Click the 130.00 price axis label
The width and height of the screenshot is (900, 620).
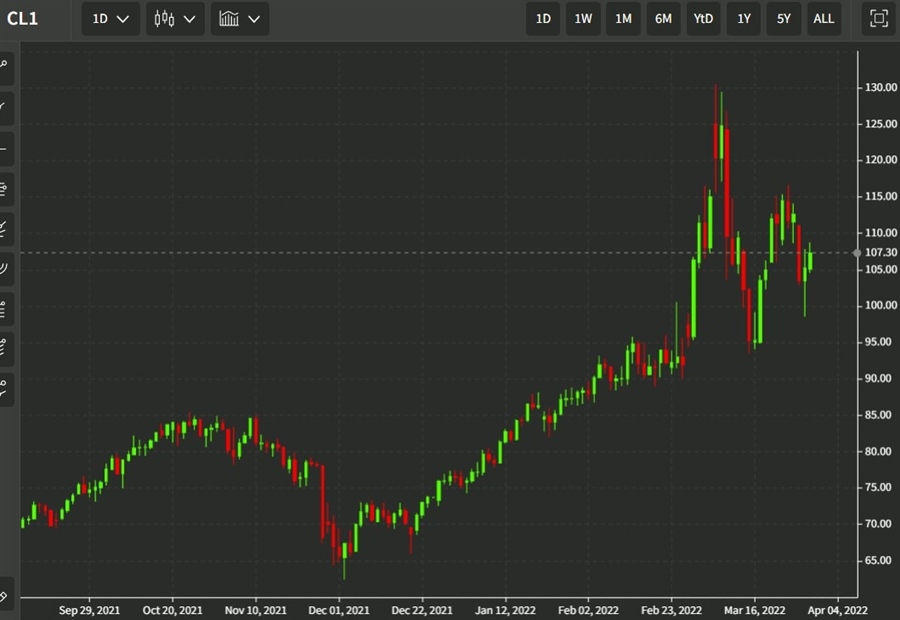coord(880,87)
